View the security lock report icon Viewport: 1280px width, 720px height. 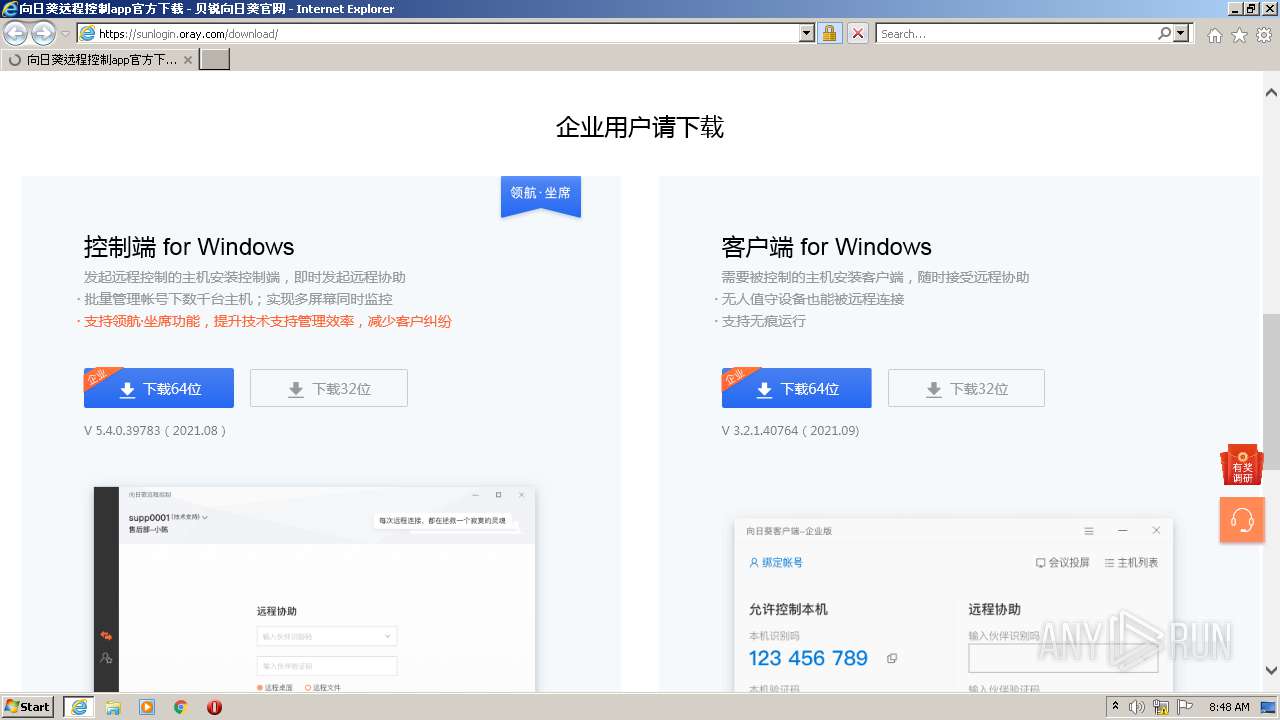(829, 33)
